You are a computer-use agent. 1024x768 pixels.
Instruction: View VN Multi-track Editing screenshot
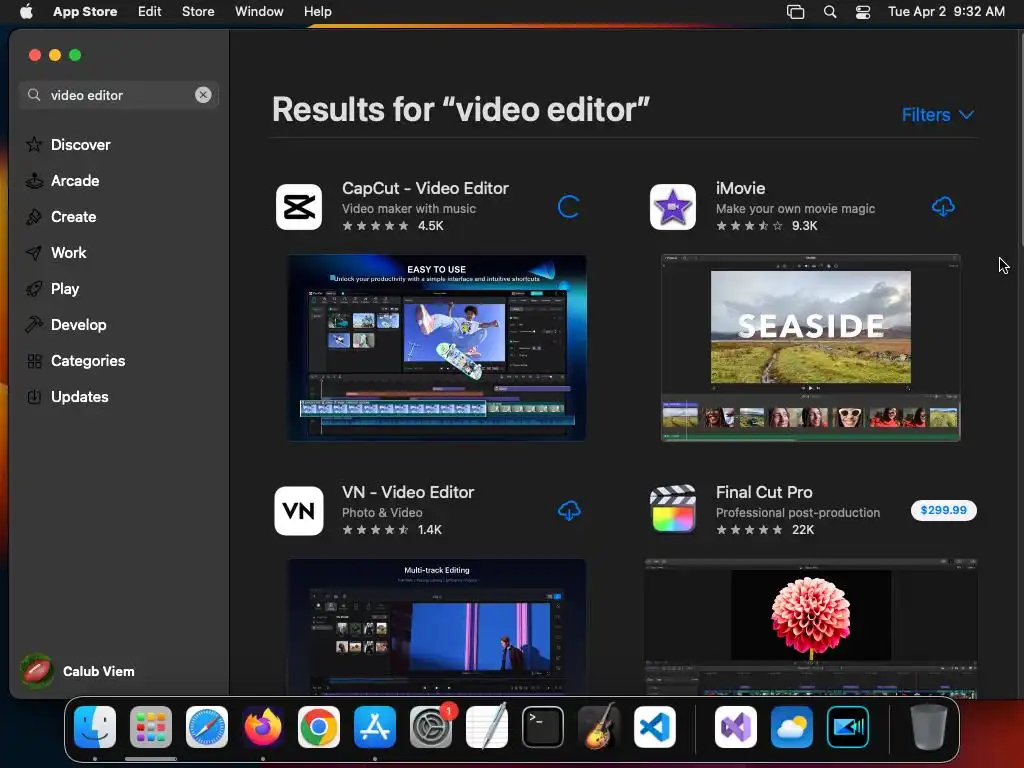[437, 627]
